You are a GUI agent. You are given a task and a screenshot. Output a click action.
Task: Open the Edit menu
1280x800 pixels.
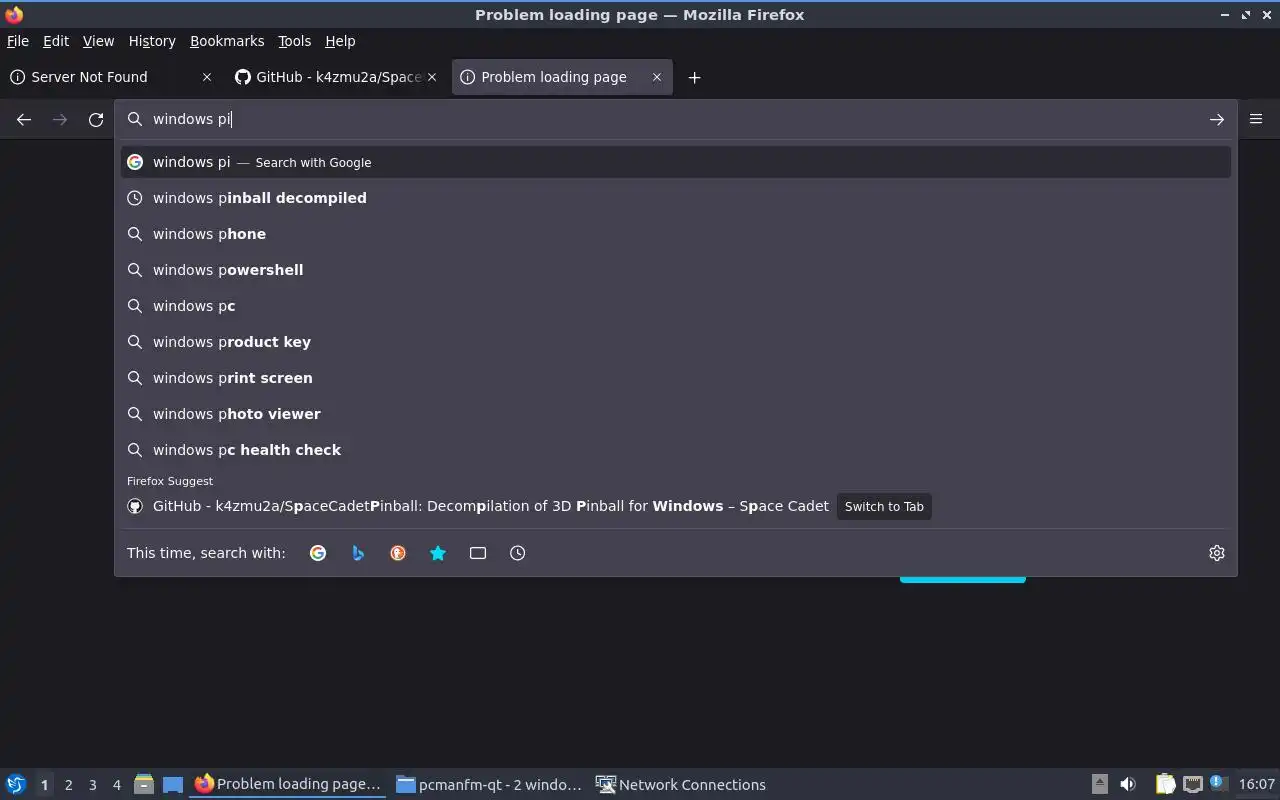point(56,41)
